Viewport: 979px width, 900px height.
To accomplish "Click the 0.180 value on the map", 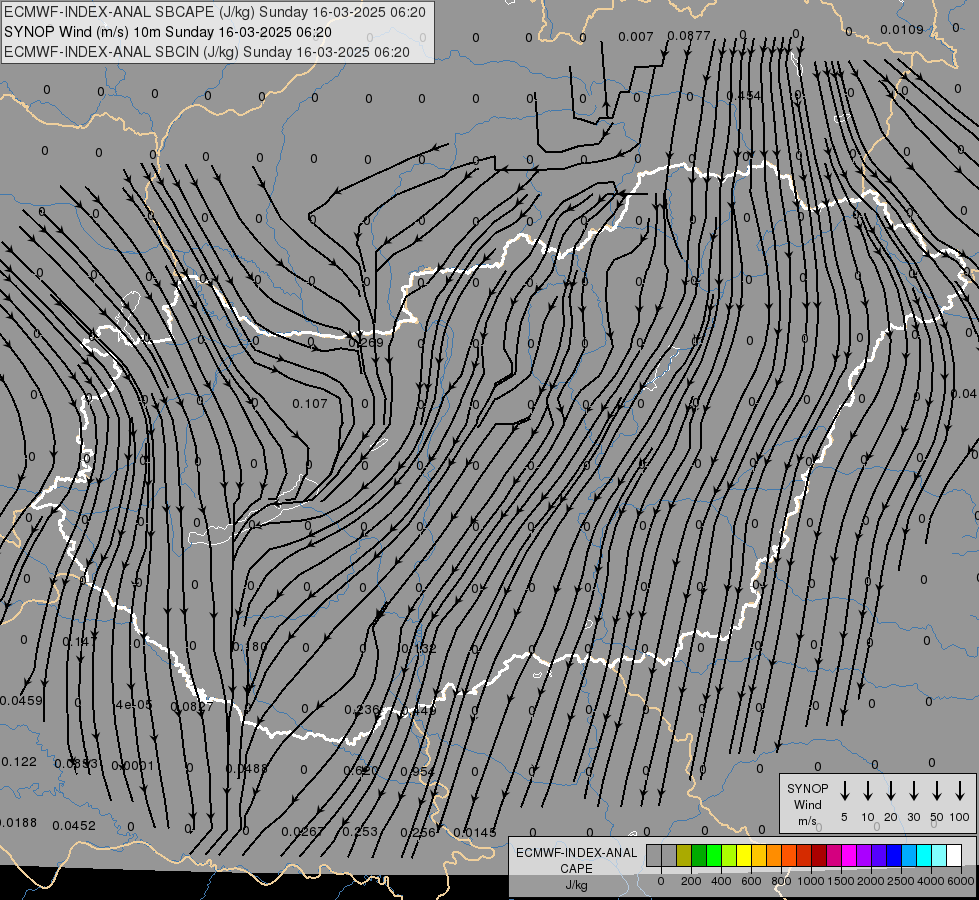I will click(250, 646).
